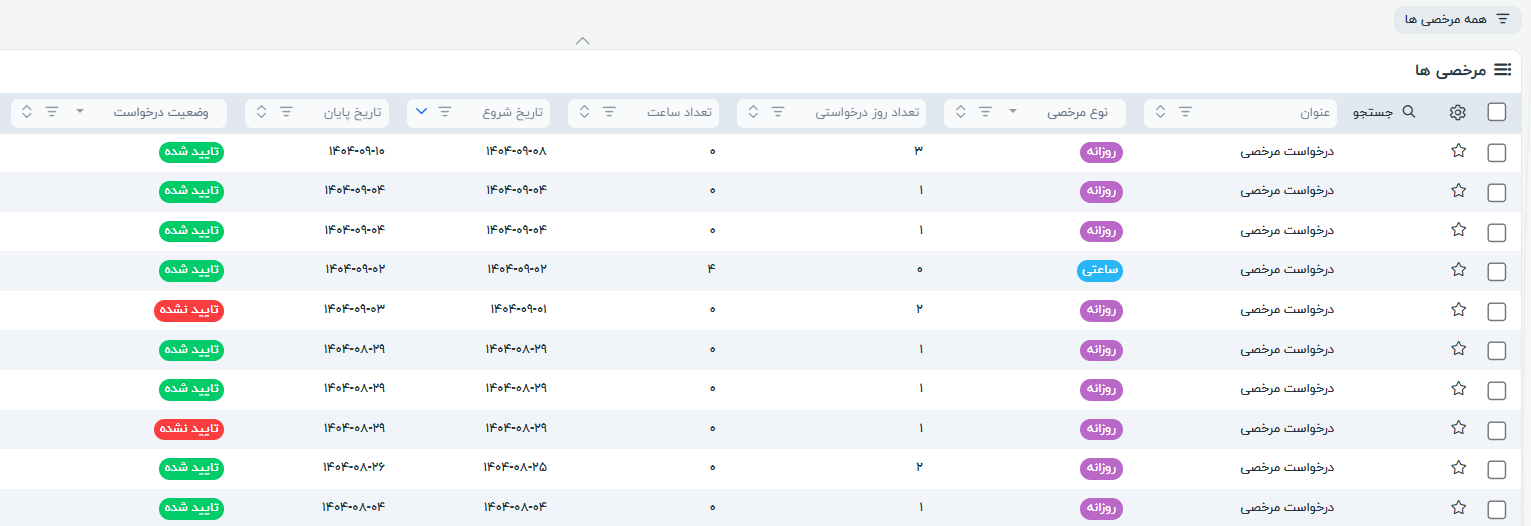Star the hourly (ساعتی) leave row
Screen dimensions: 1531x526
pos(1458,270)
